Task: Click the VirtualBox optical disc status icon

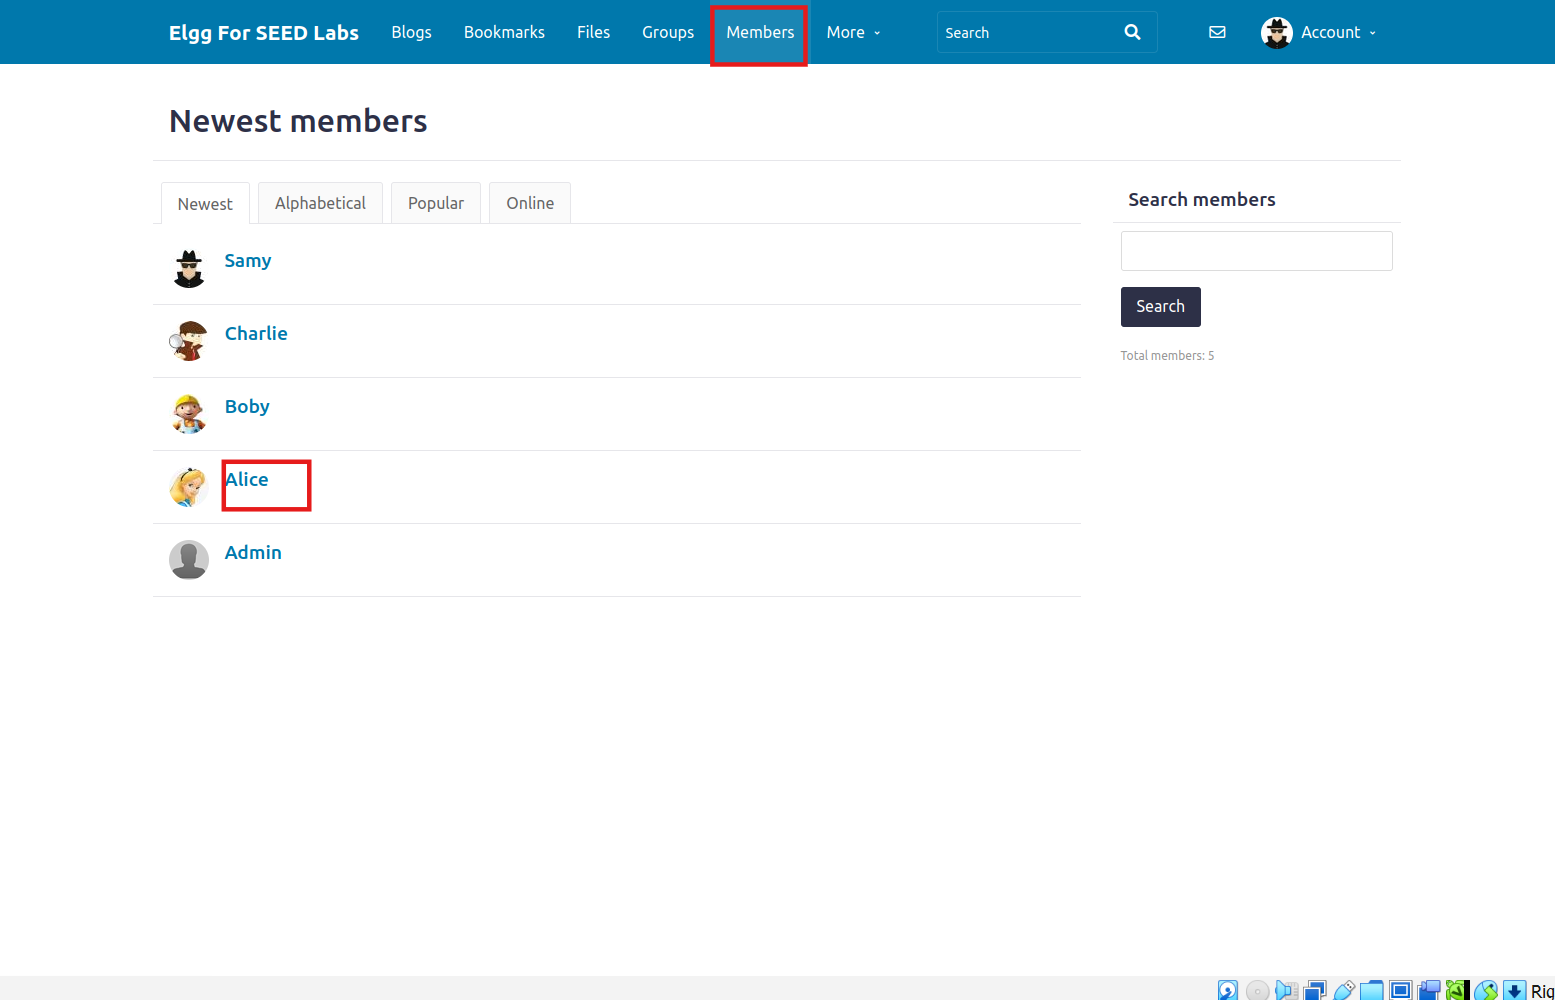Action: coord(1258,990)
